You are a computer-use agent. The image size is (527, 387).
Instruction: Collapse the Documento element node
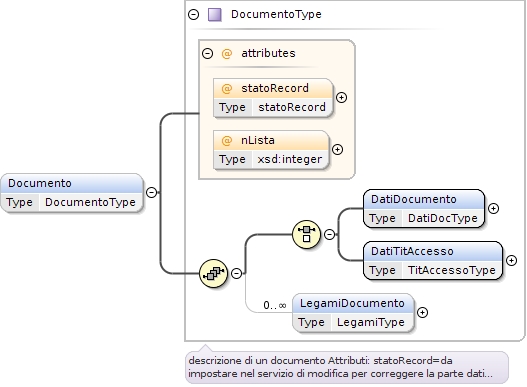152,192
